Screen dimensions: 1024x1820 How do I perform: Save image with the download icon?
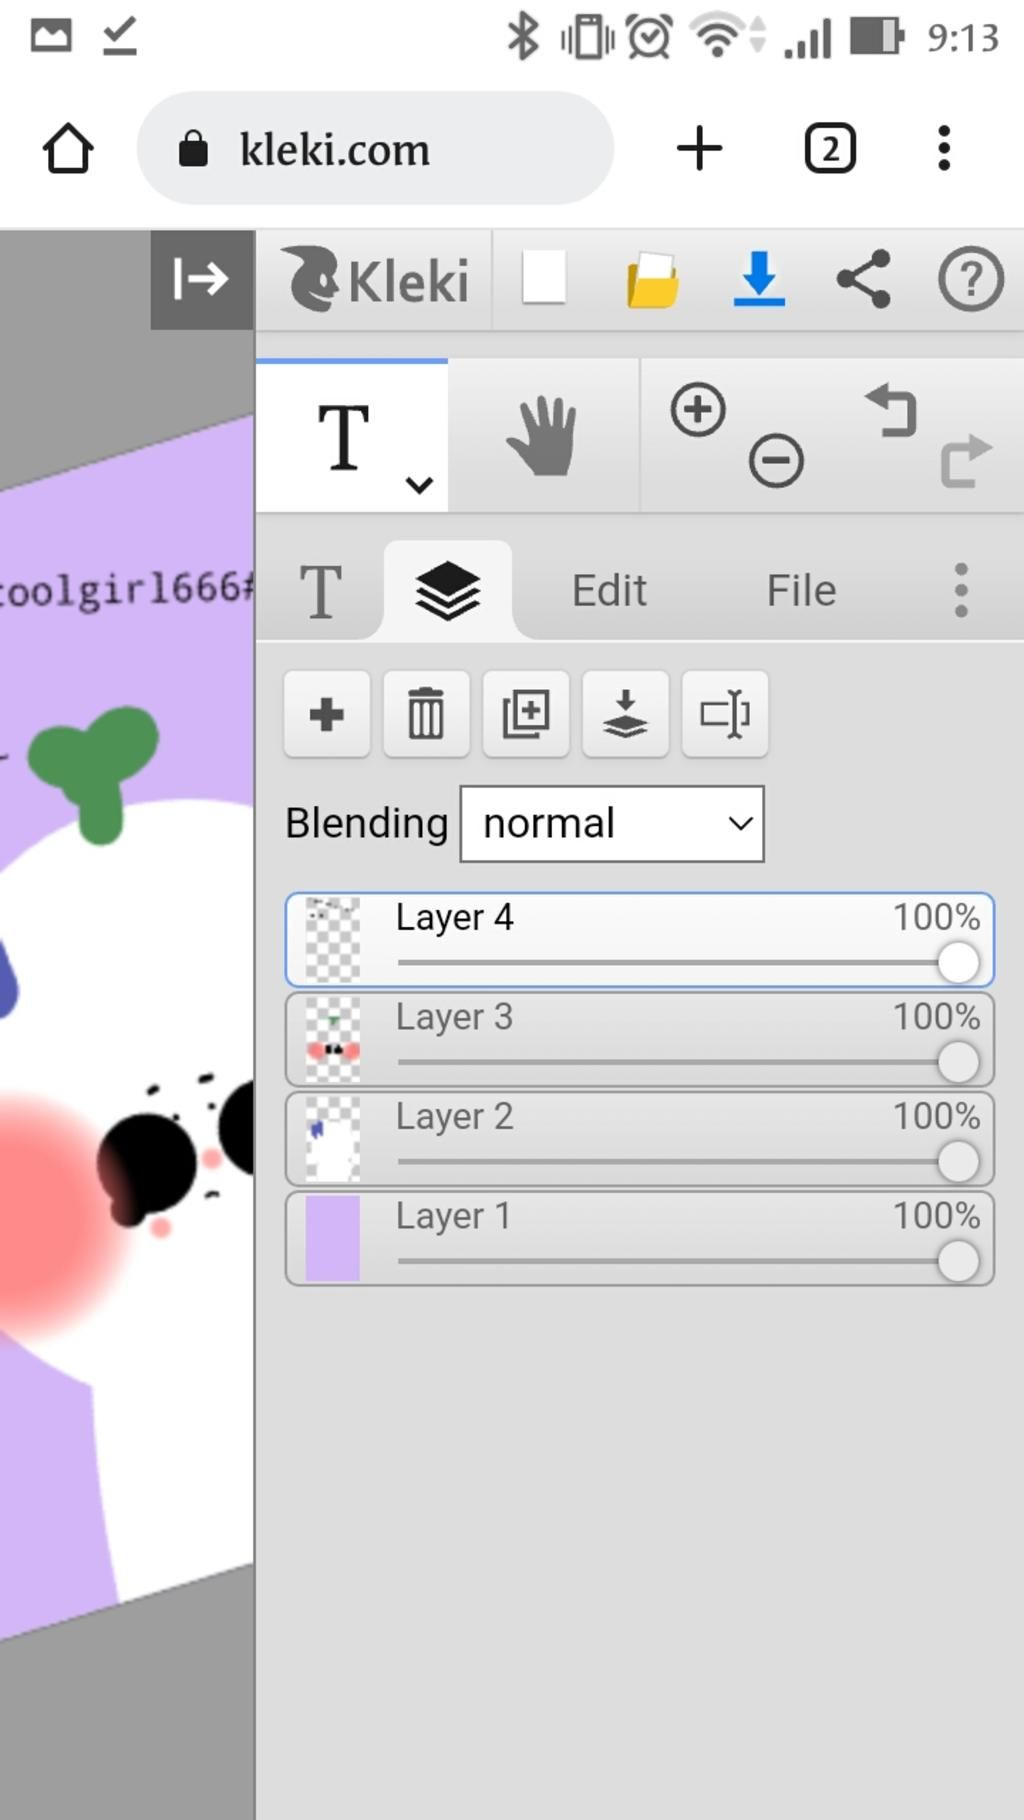tap(759, 278)
